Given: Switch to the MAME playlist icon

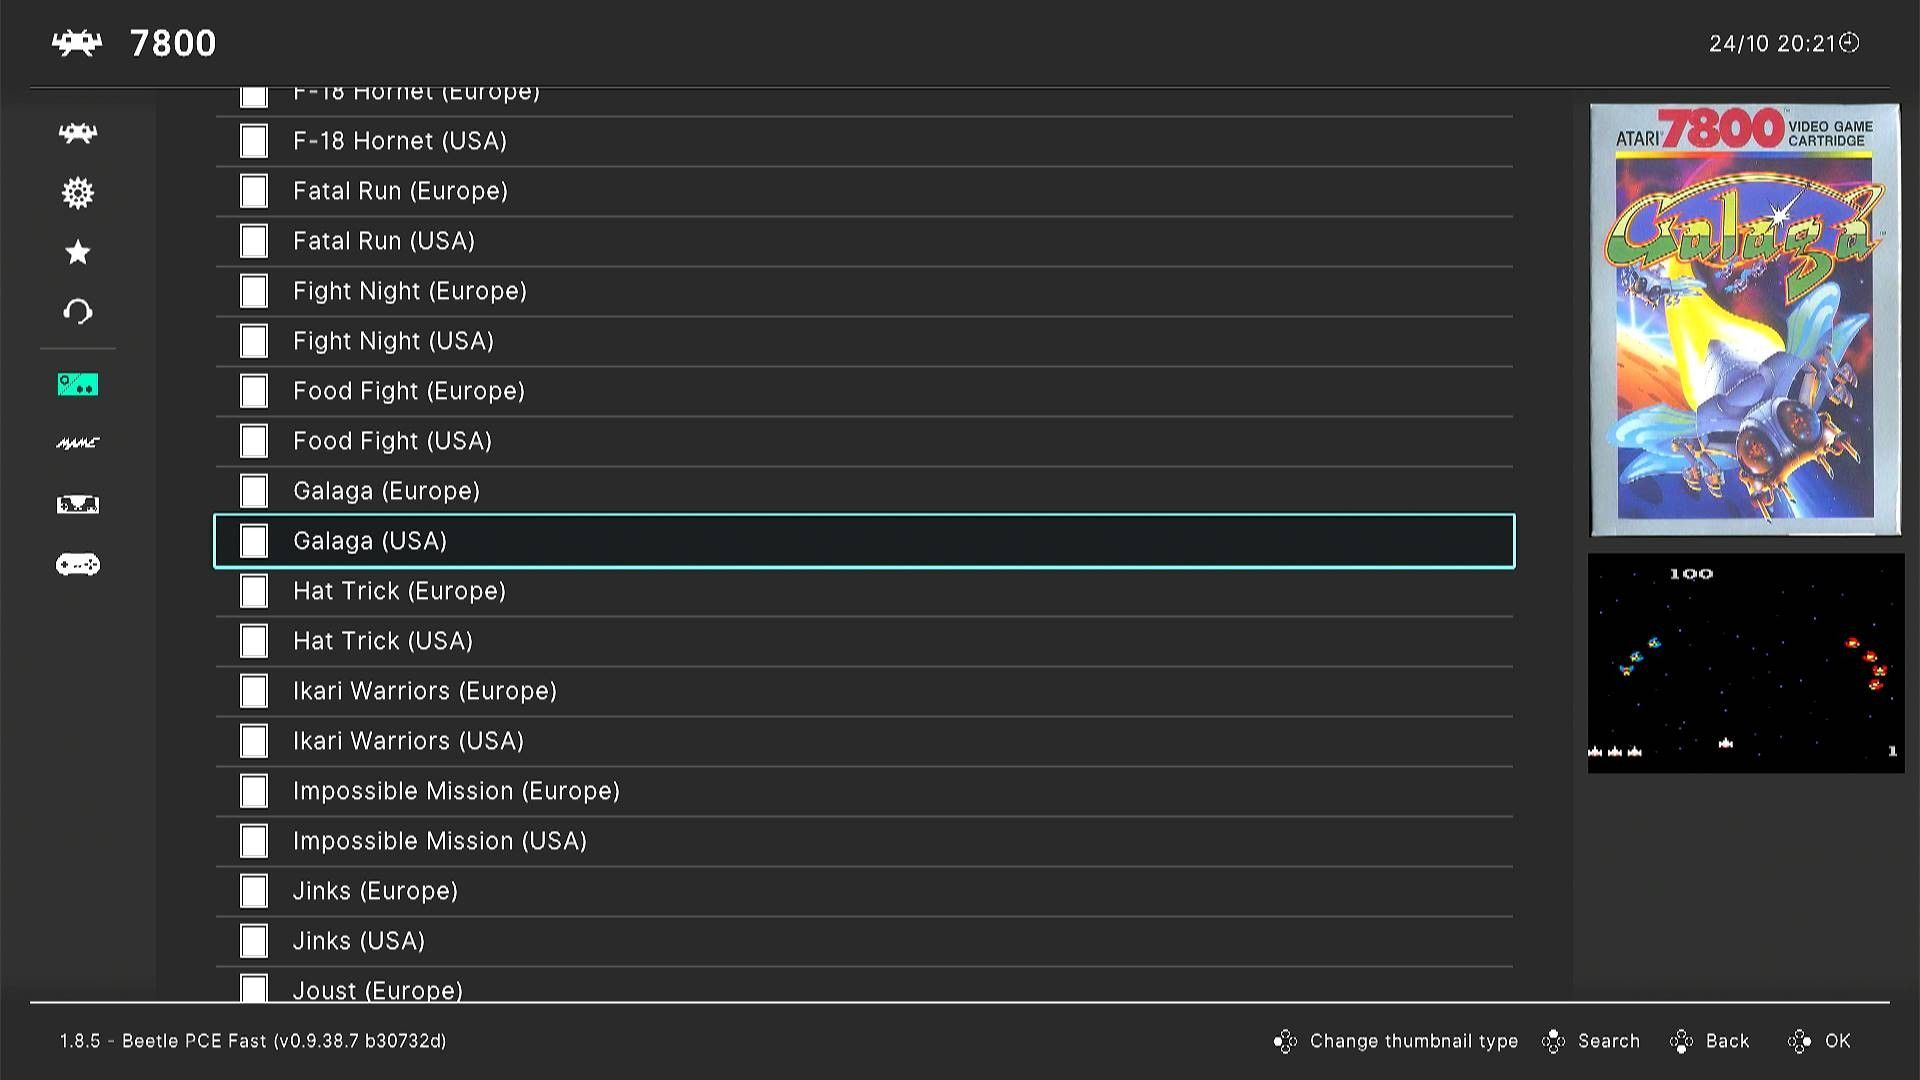Looking at the screenshot, I should [78, 443].
